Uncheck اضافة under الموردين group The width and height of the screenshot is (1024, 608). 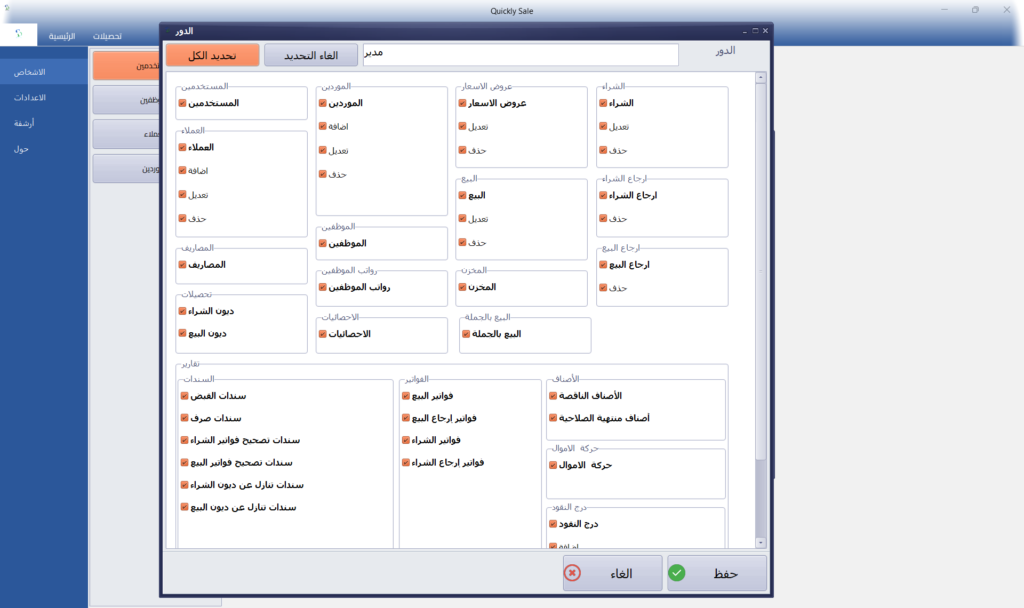[x=323, y=127]
